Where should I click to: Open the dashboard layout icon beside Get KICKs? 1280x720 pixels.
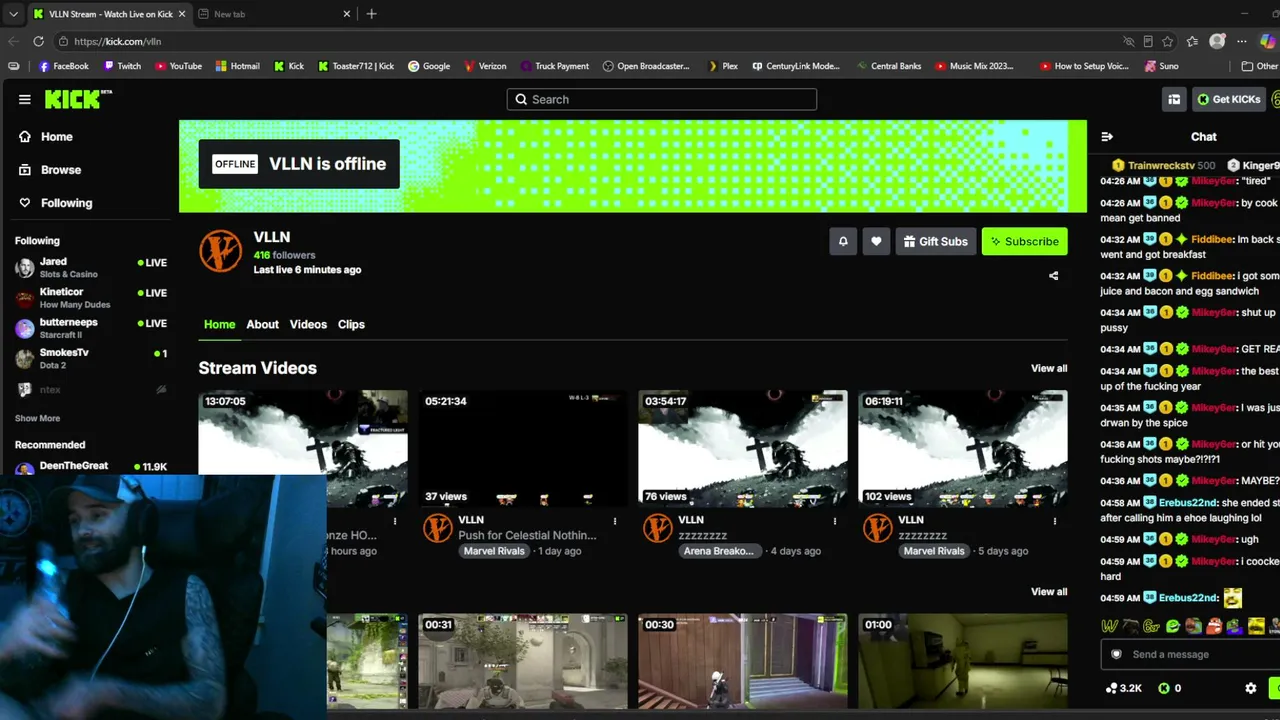coord(1174,99)
